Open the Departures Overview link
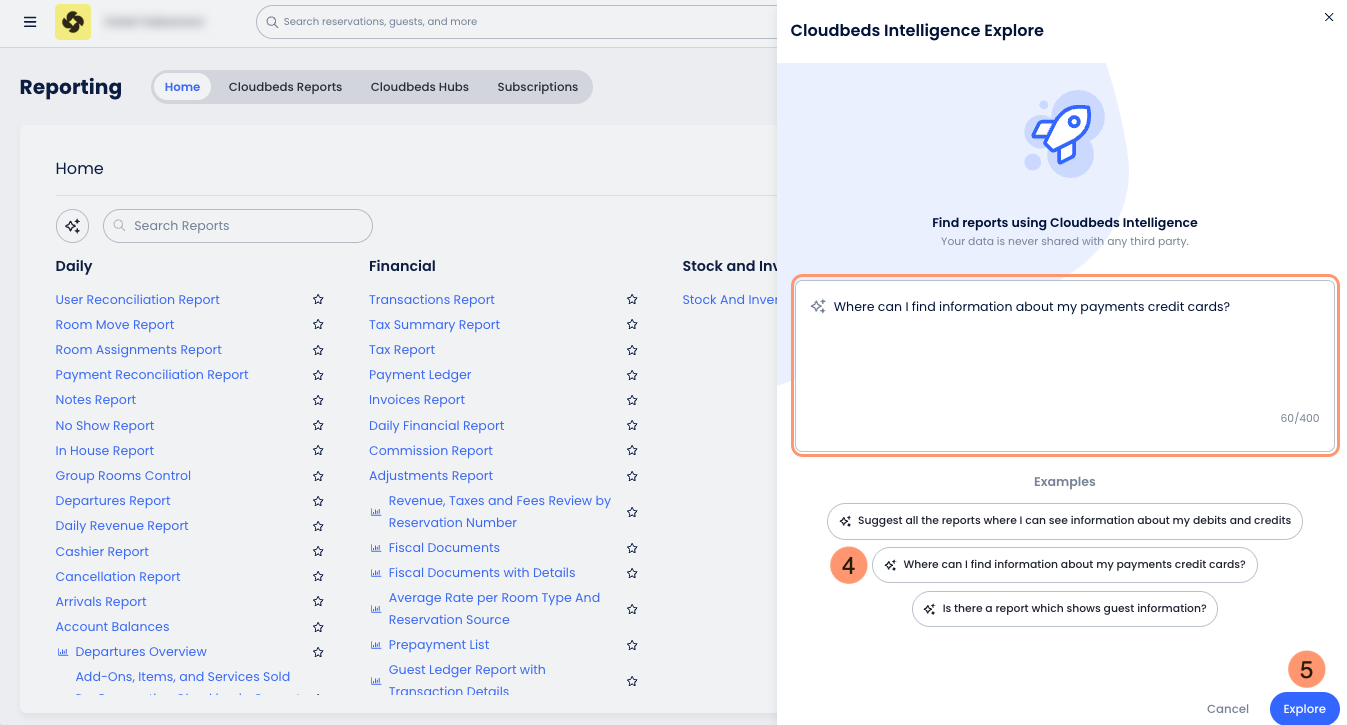 click(x=141, y=652)
